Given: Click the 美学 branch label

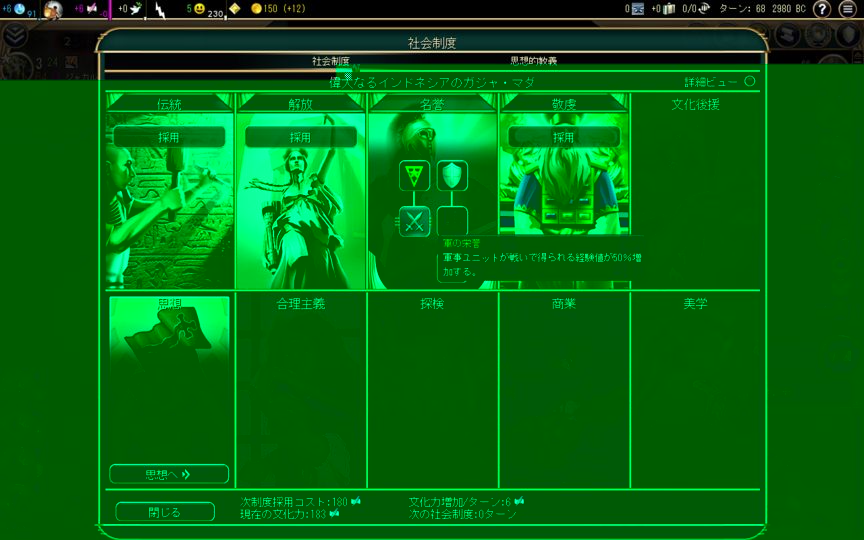Looking at the screenshot, I should (x=695, y=303).
